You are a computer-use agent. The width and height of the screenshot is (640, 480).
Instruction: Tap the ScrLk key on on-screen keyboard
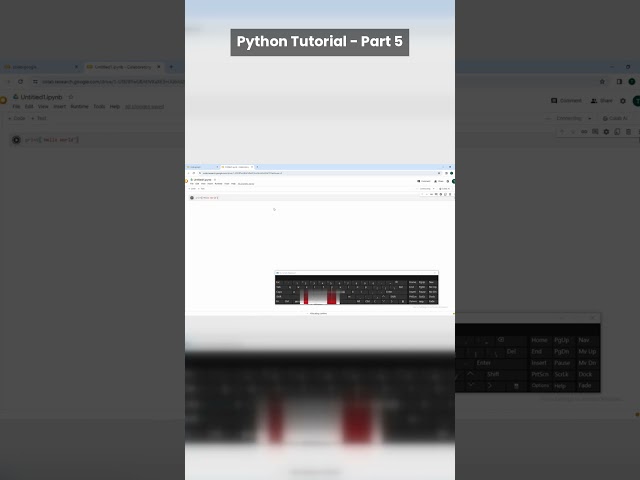[561, 374]
